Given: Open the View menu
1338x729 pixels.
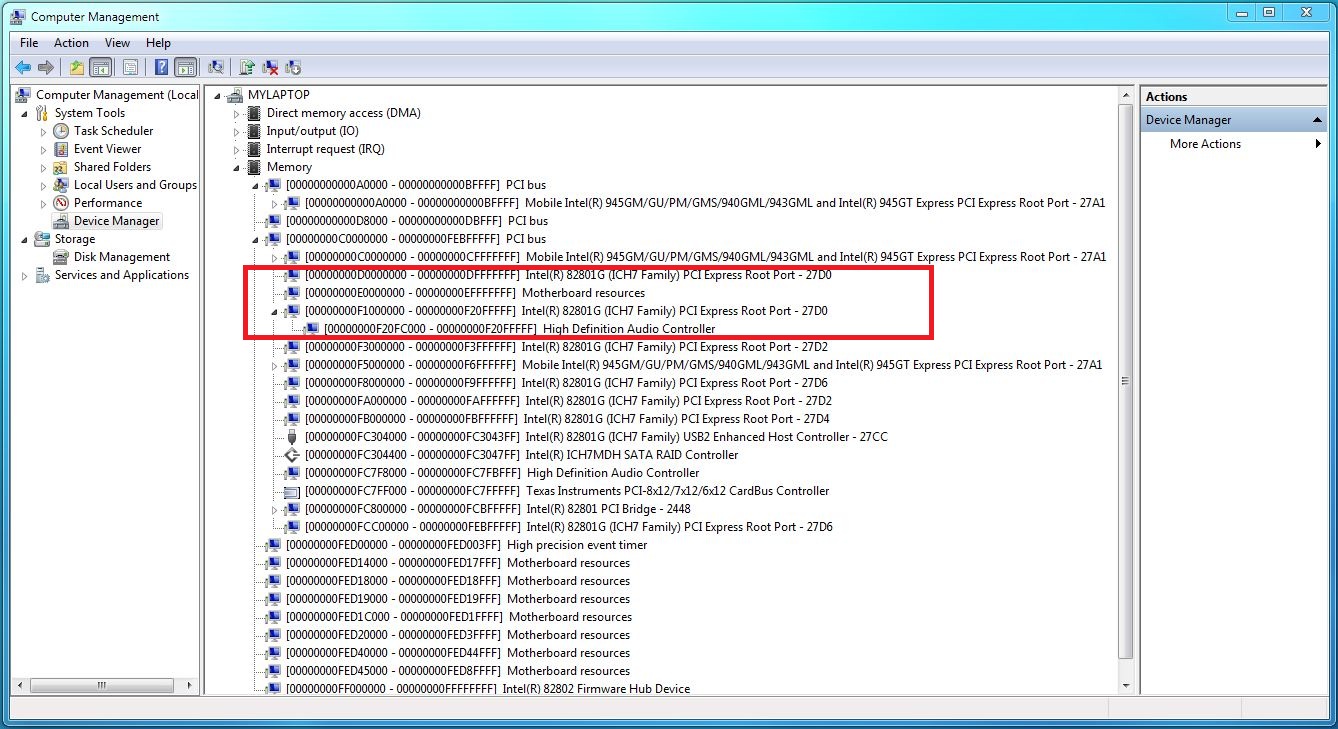Looking at the screenshot, I should (118, 43).
